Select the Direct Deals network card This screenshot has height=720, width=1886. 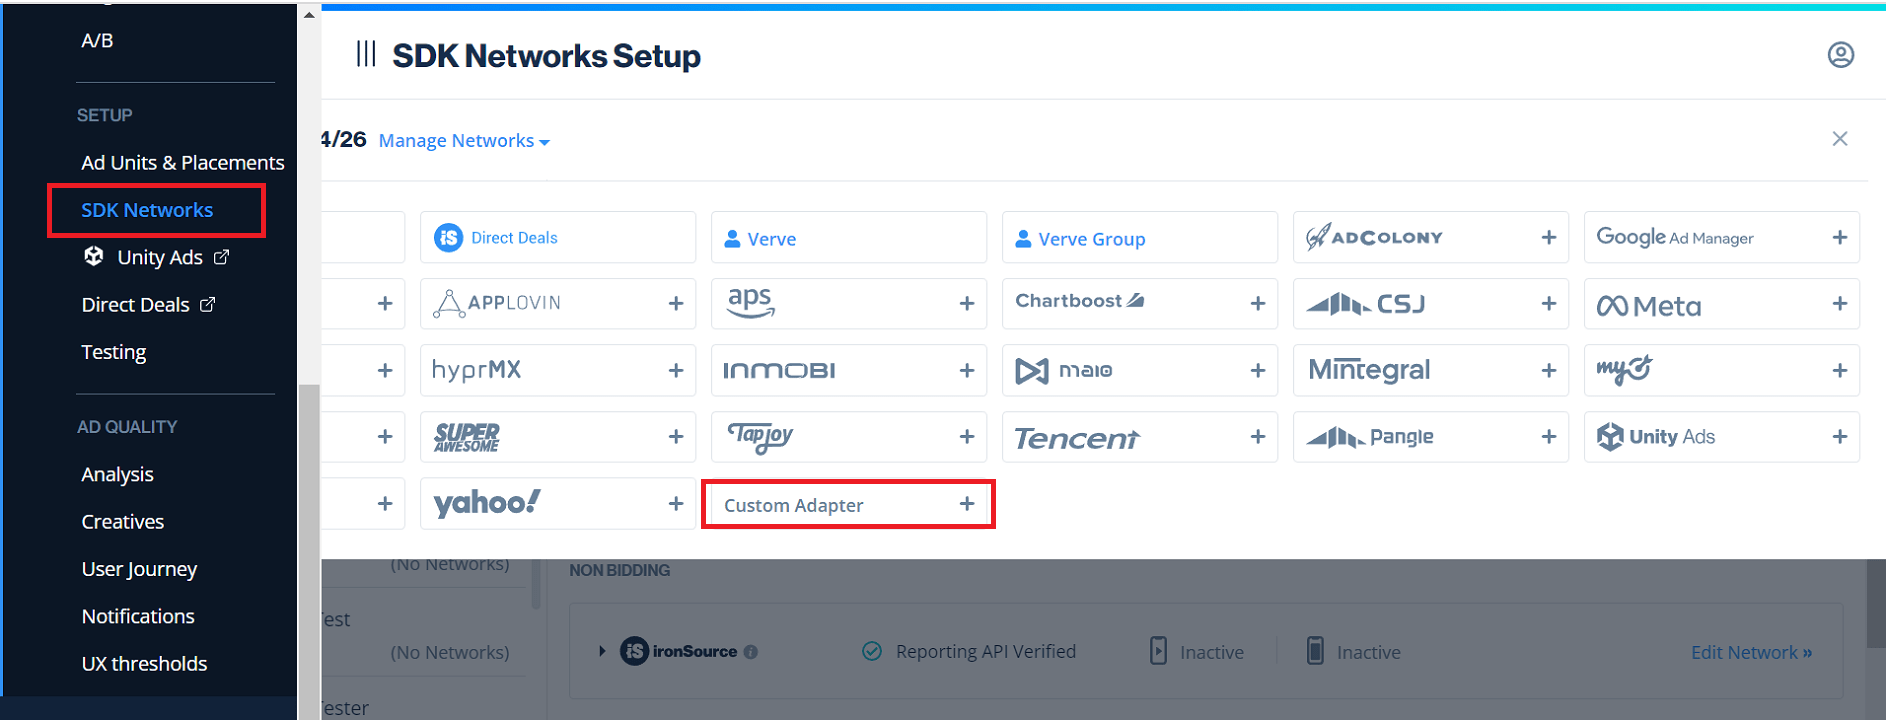tap(558, 237)
